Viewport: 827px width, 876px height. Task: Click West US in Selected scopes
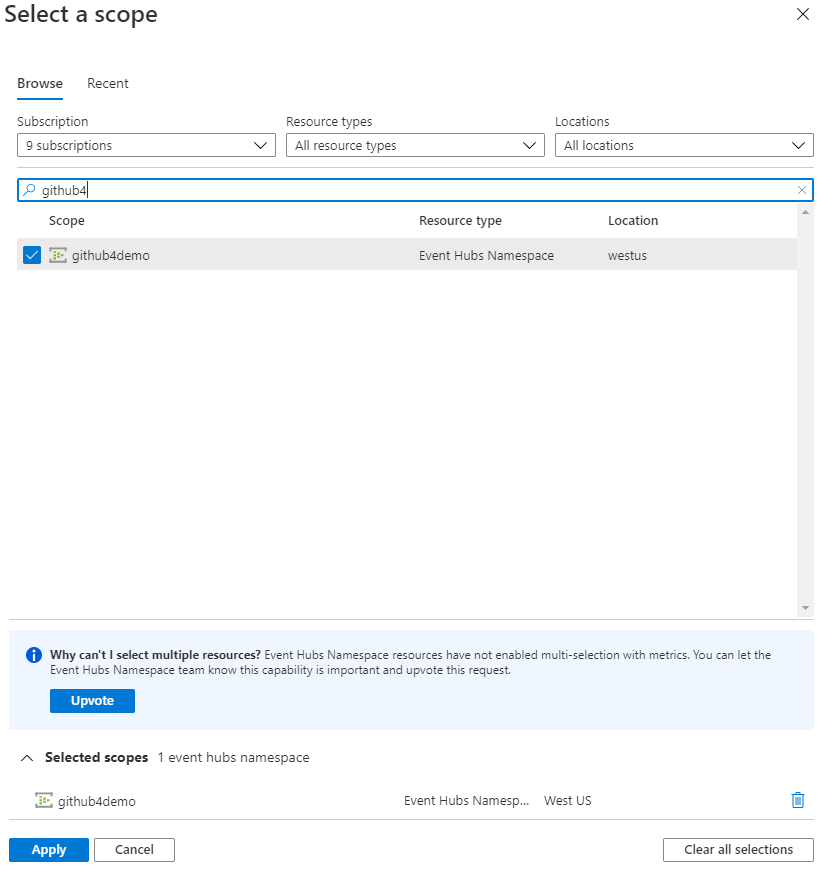[x=568, y=801]
